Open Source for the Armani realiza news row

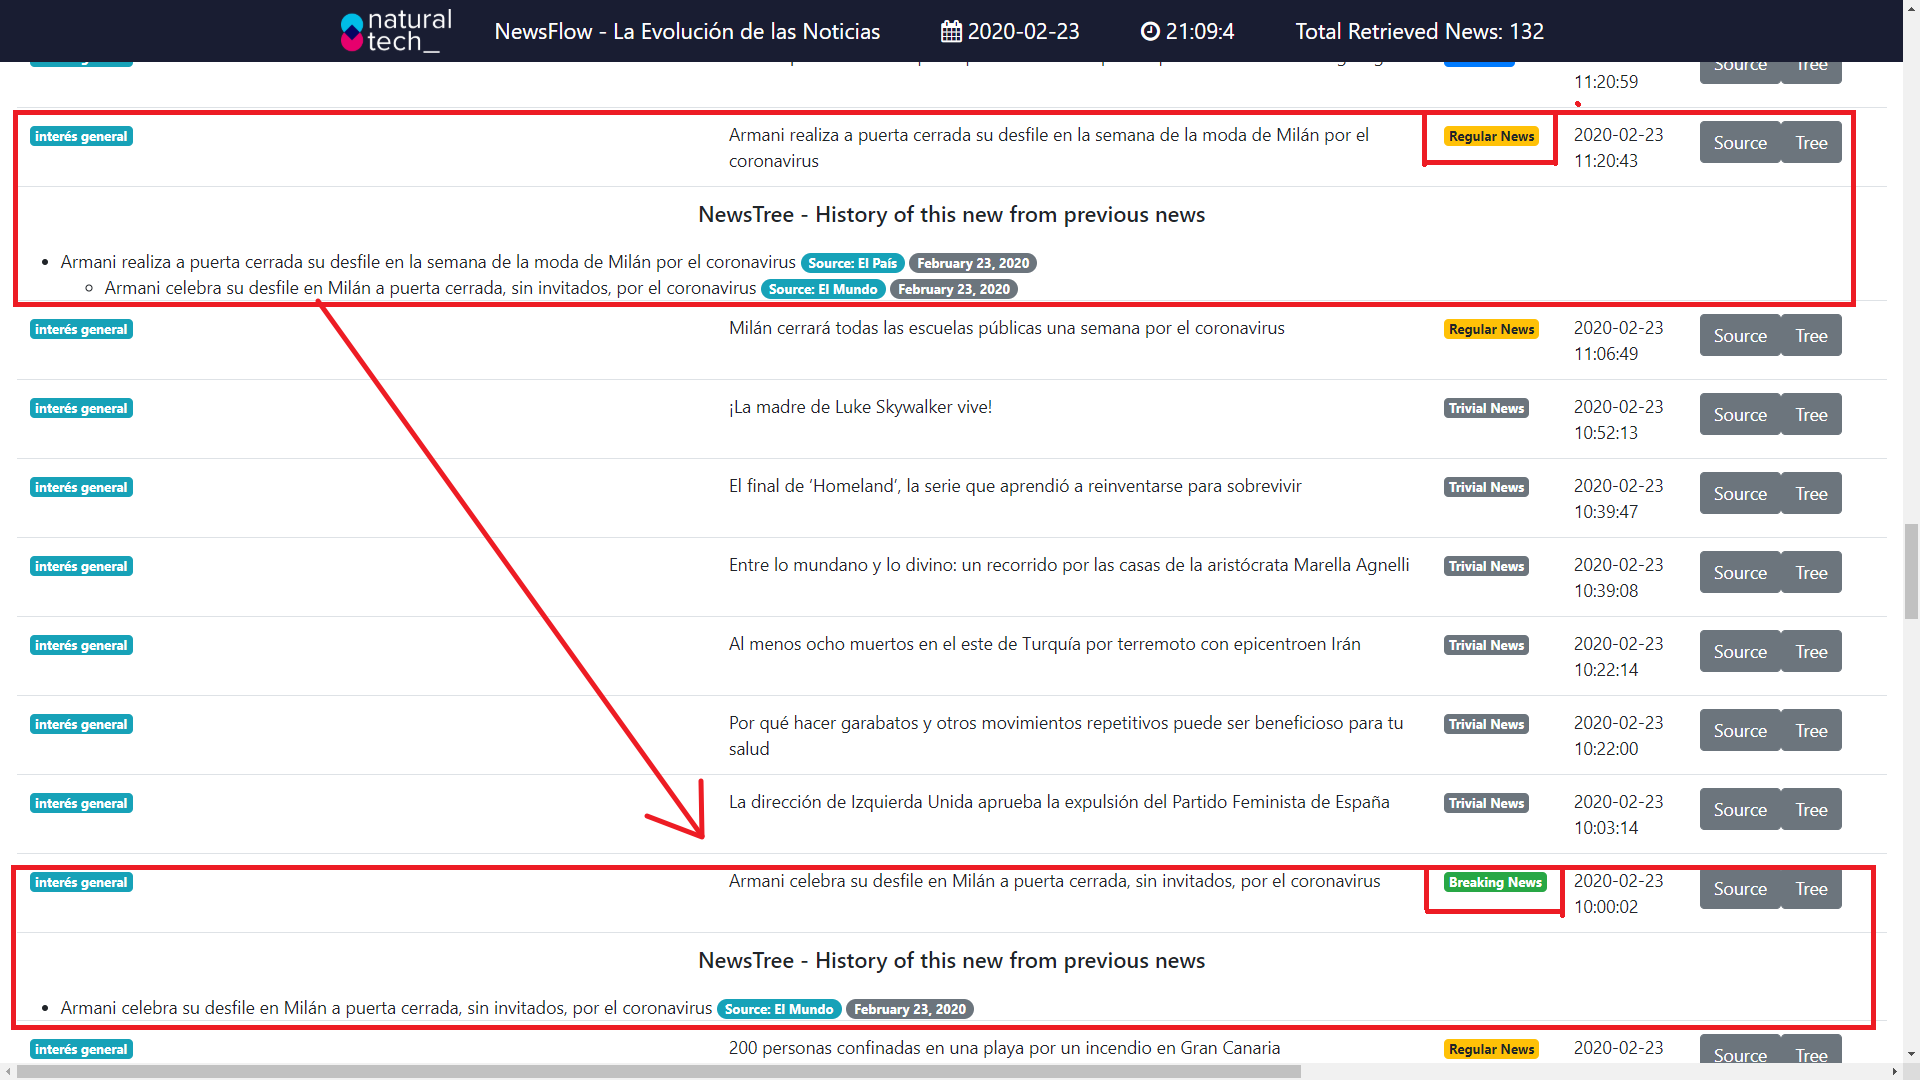click(1740, 143)
